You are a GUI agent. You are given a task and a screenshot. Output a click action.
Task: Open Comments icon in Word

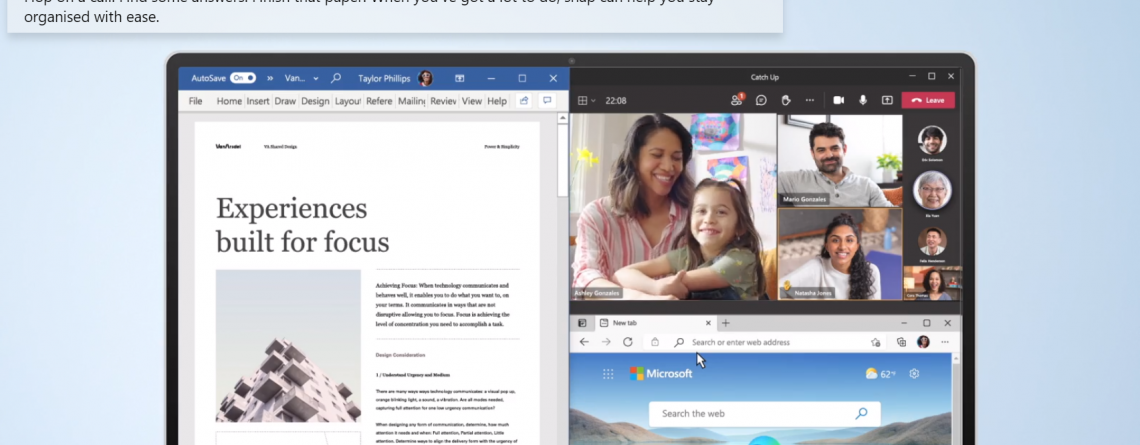coord(547,101)
